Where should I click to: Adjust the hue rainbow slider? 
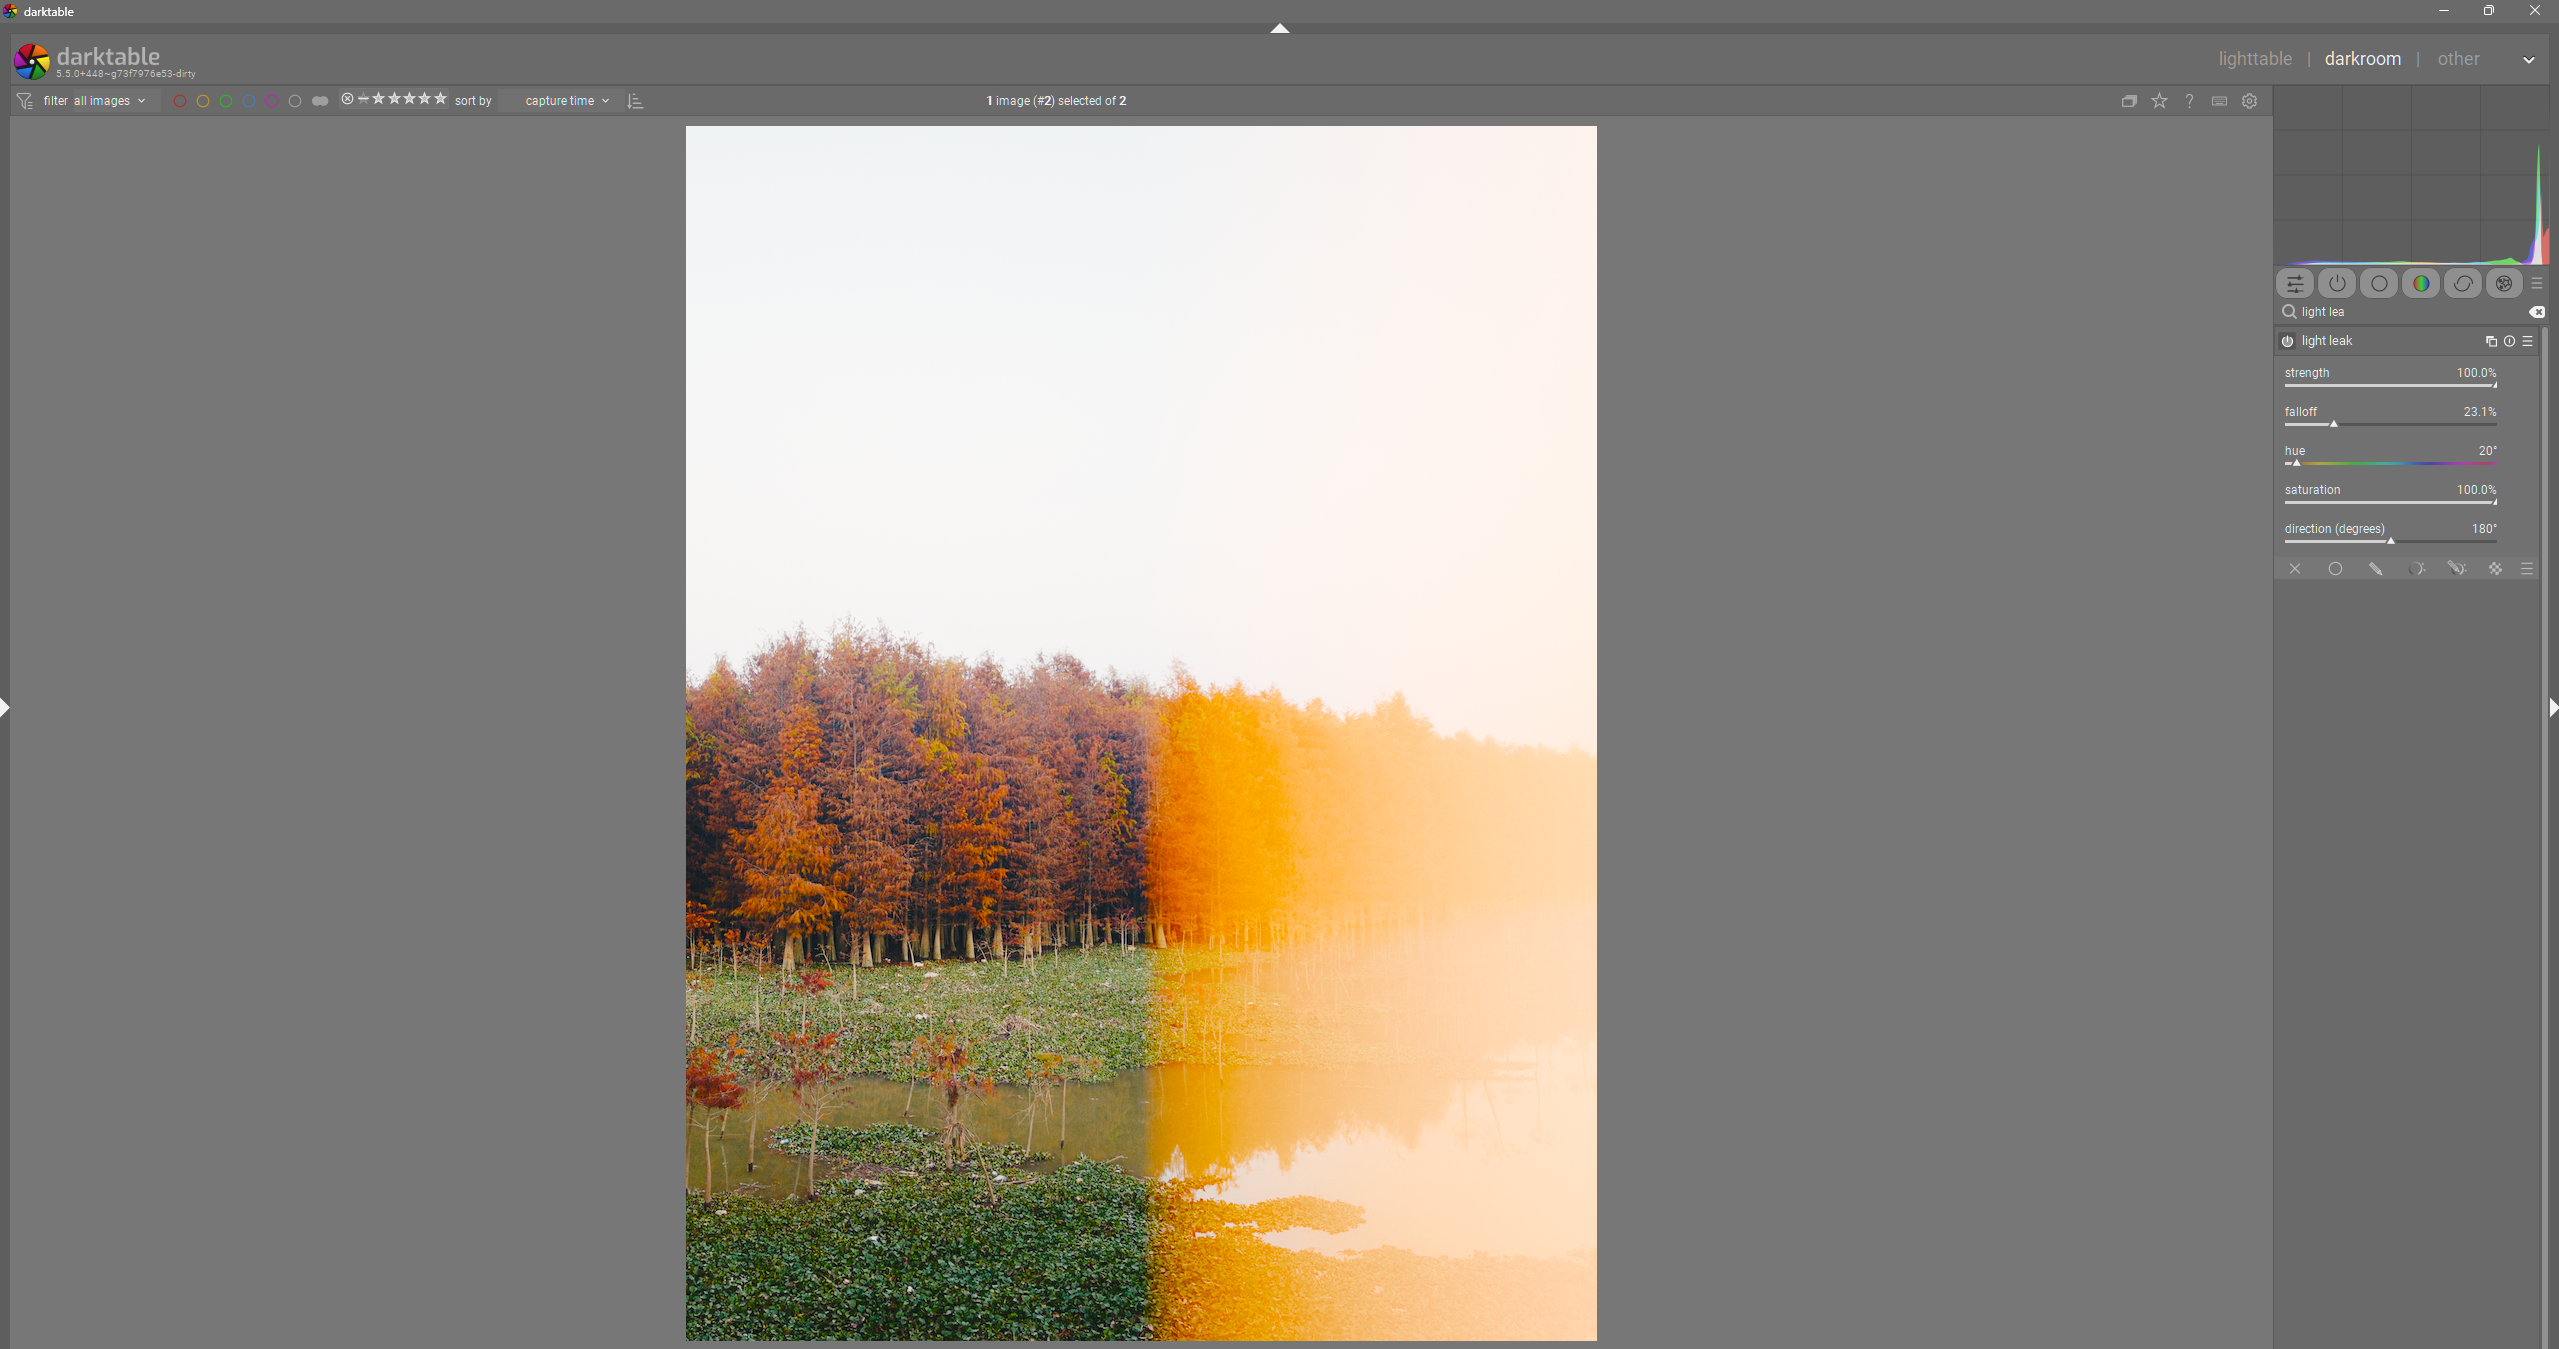2390,464
